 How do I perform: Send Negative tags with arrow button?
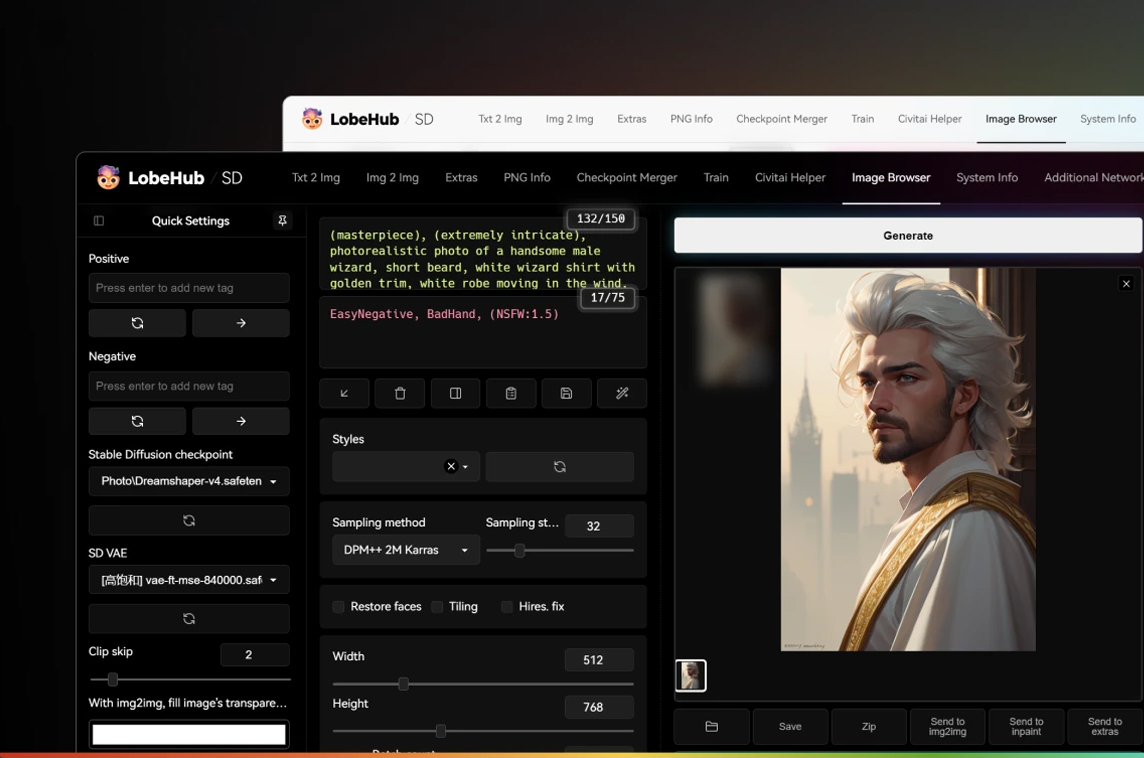click(241, 421)
